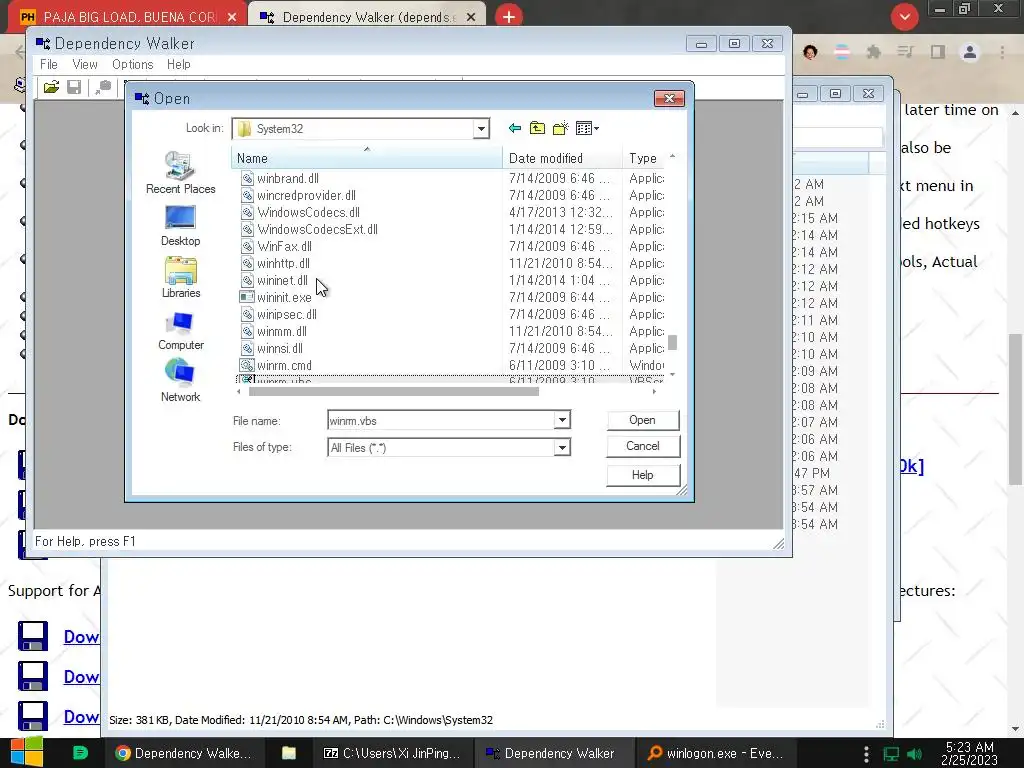Select winhttp.dll file
The image size is (1024, 768).
[x=283, y=263]
